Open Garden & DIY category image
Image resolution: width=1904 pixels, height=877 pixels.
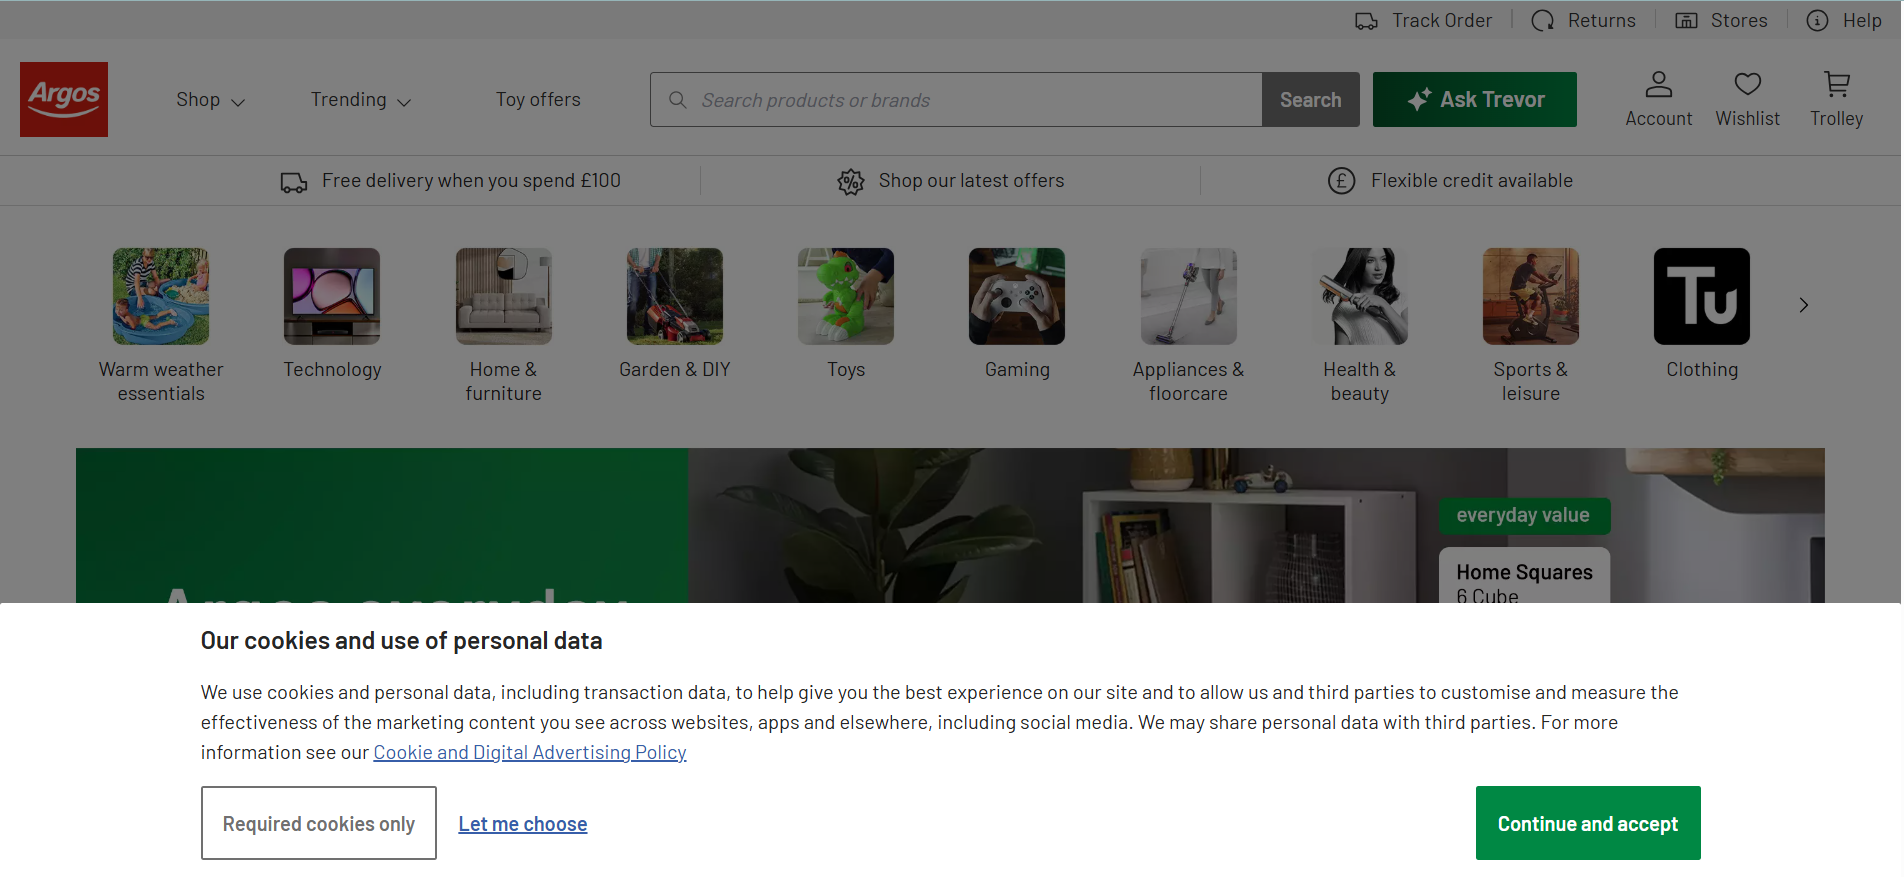[x=675, y=296]
